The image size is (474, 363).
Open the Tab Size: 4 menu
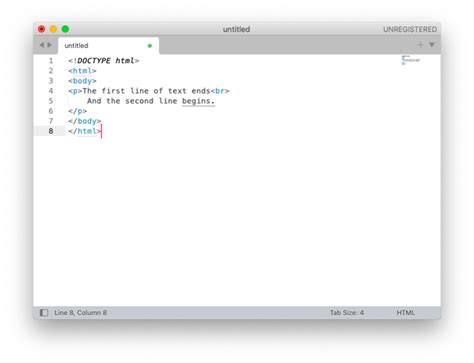(347, 313)
